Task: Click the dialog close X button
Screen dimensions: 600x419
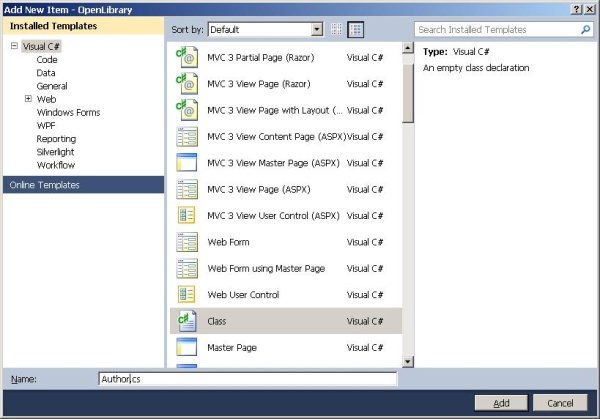Action: tap(590, 9)
